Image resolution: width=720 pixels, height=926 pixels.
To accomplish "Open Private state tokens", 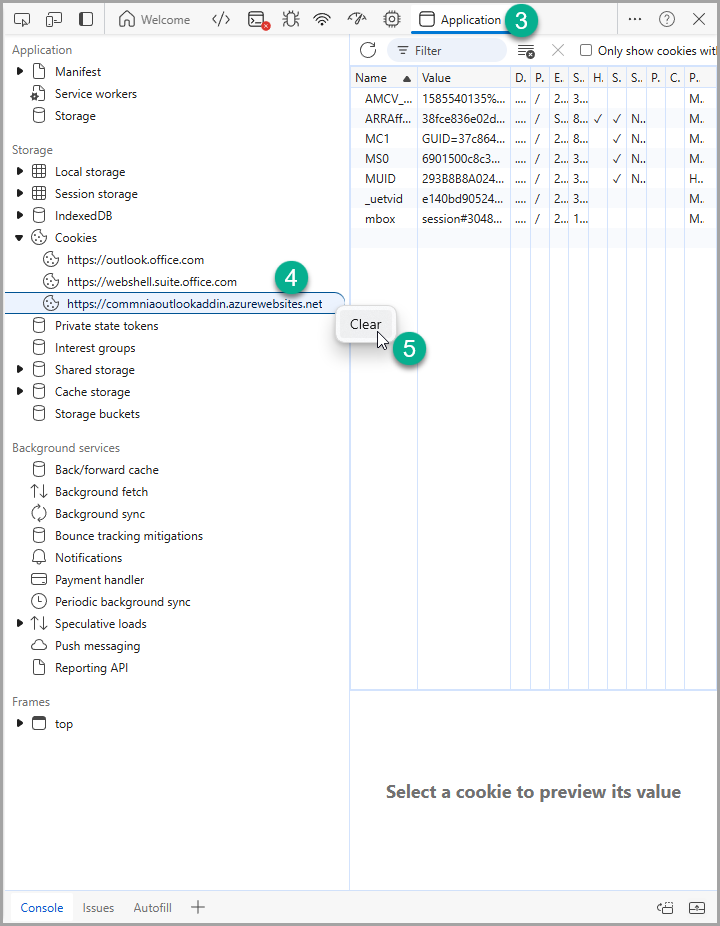I will (106, 325).
